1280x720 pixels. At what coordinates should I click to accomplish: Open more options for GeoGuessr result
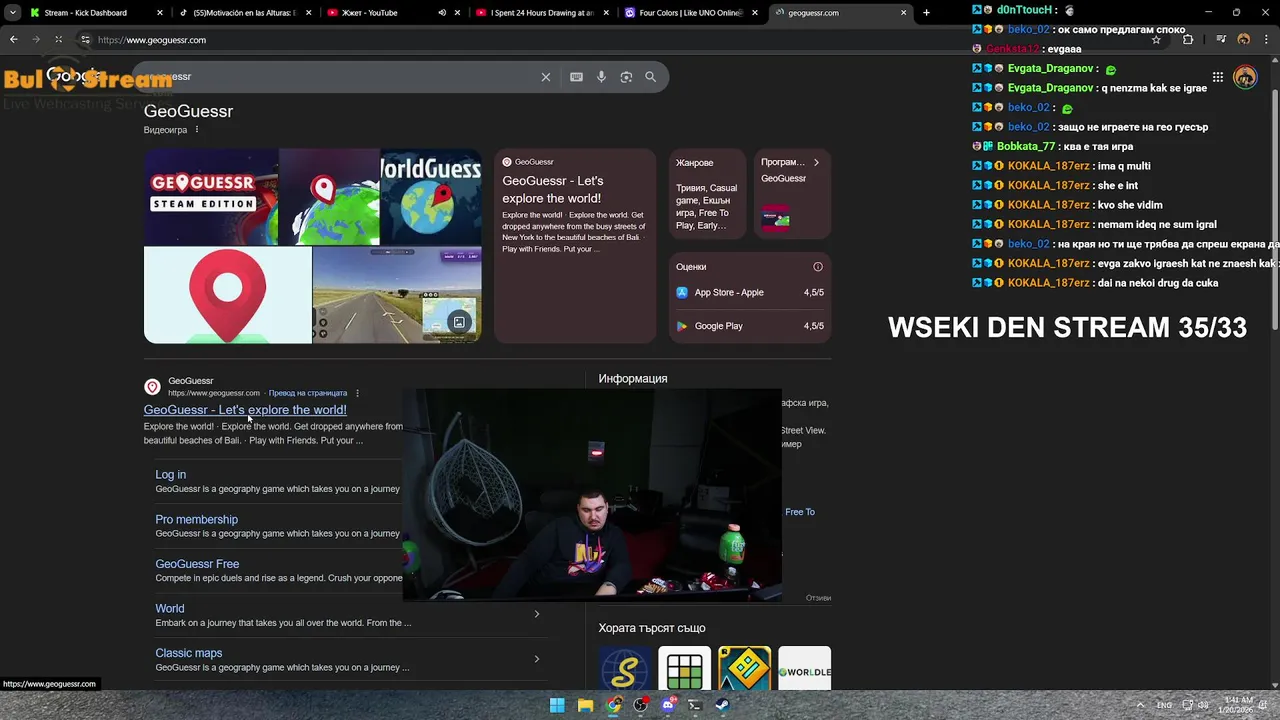(357, 393)
